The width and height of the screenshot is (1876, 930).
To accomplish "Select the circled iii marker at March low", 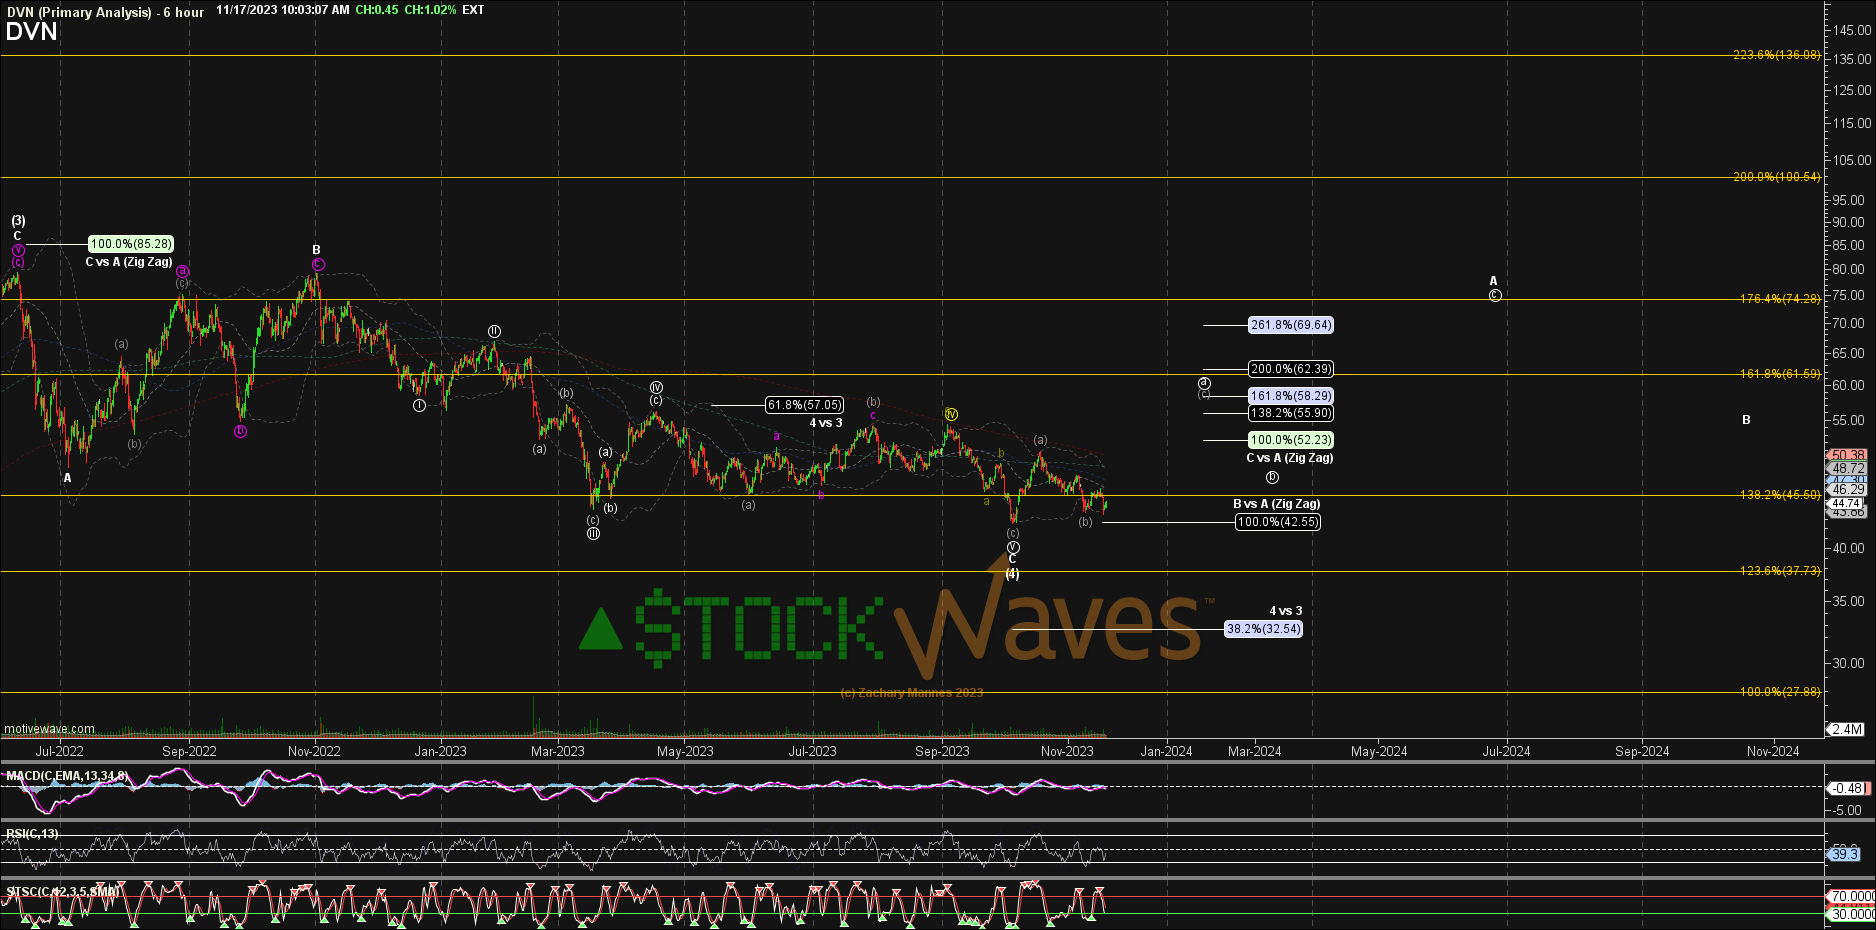I will tap(593, 533).
